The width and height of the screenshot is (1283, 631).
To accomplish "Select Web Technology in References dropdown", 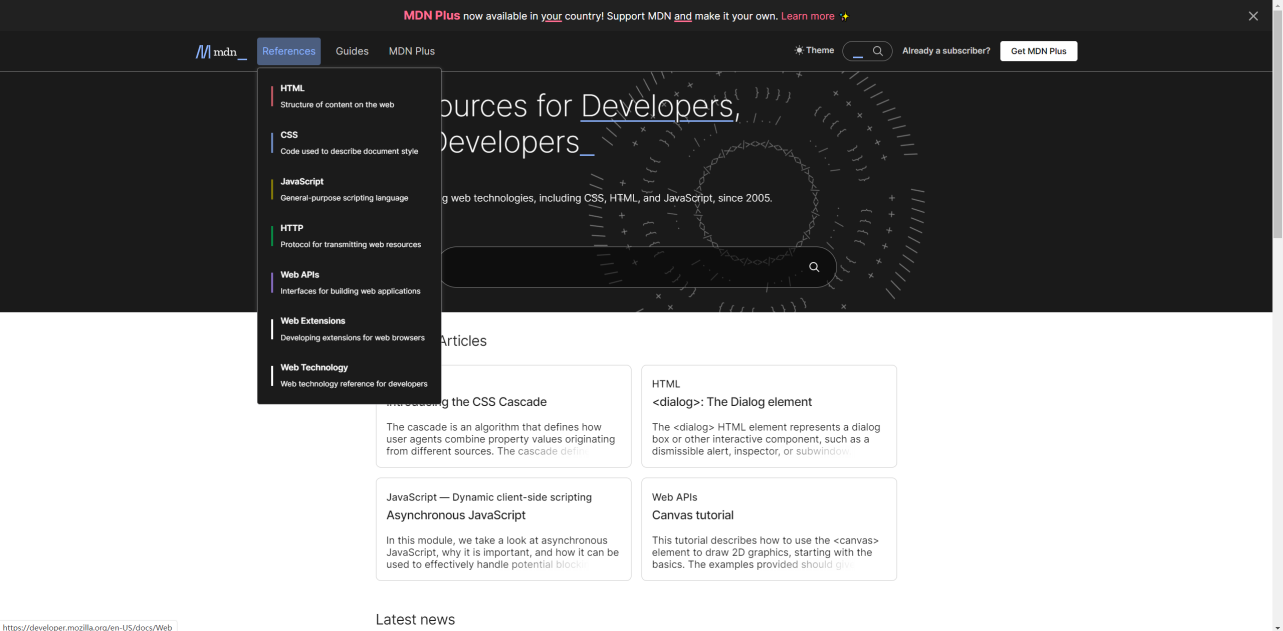I will click(x=349, y=376).
